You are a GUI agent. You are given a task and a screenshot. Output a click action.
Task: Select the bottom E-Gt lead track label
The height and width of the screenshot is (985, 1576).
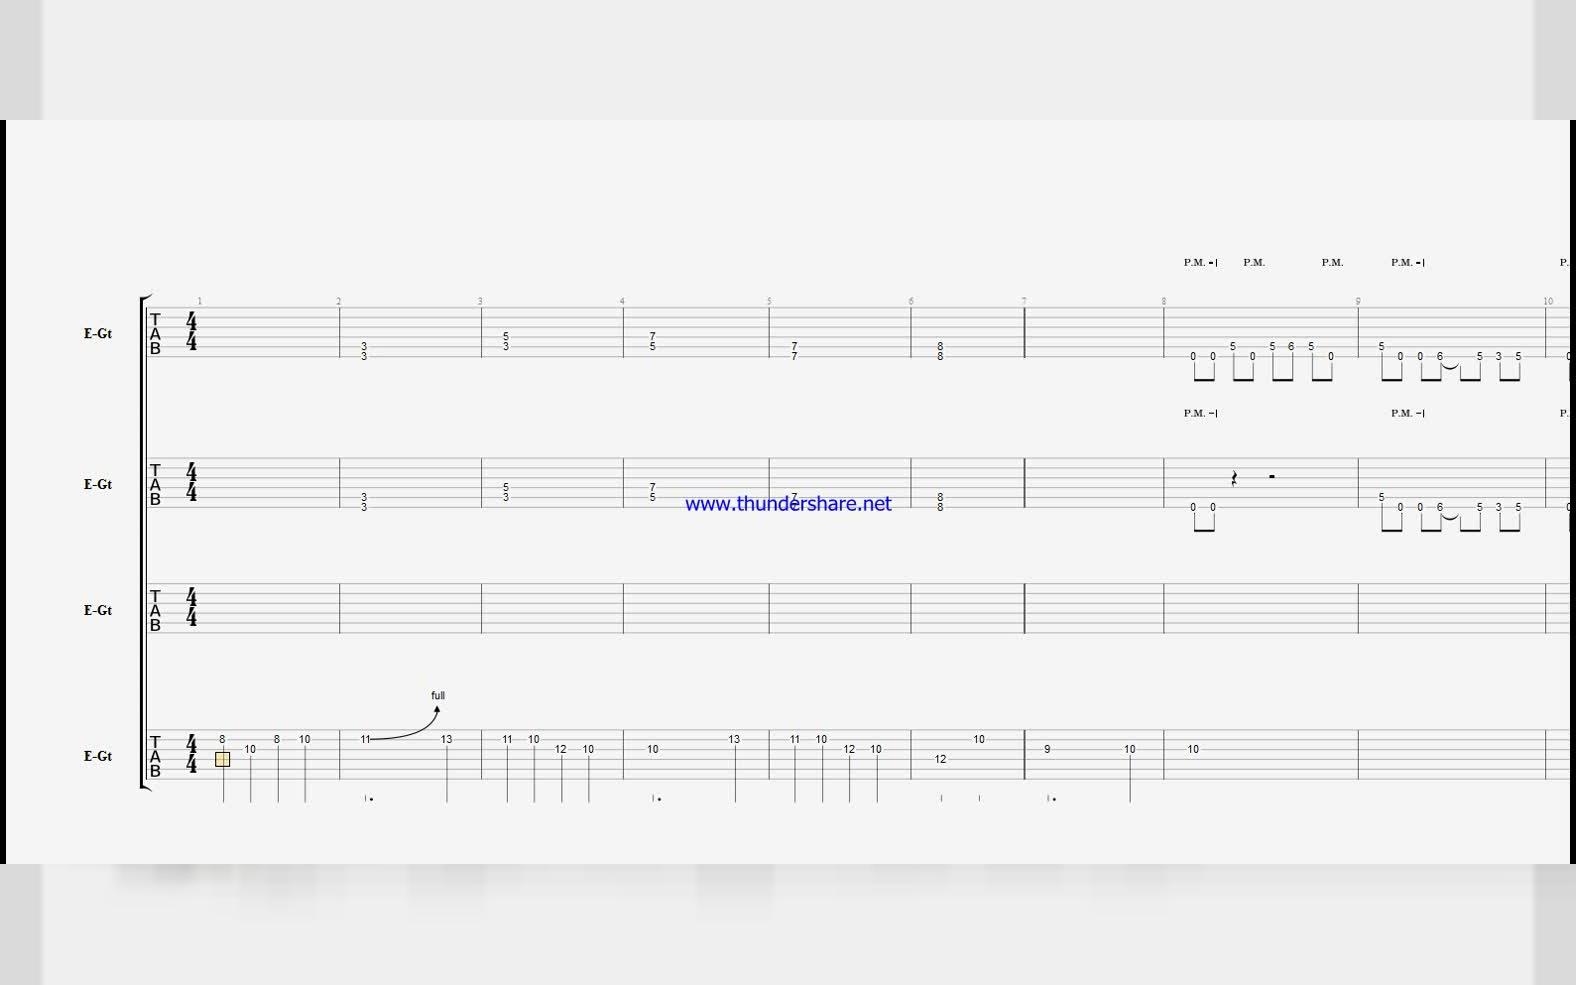[98, 756]
